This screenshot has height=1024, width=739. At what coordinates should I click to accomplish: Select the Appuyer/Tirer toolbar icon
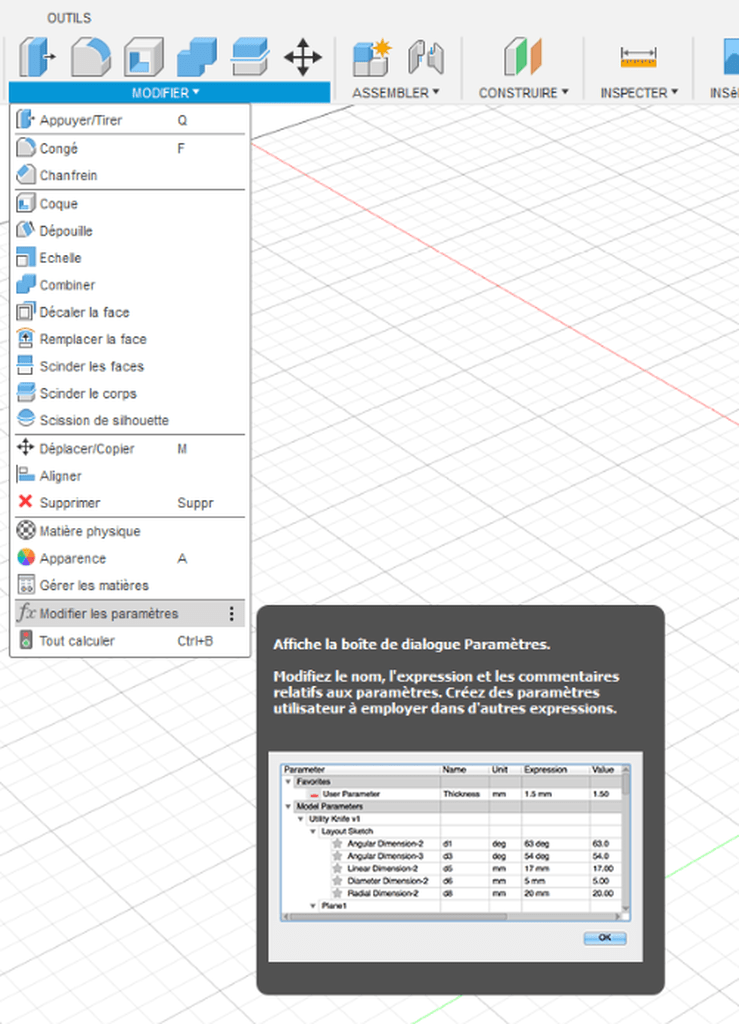pos(37,57)
